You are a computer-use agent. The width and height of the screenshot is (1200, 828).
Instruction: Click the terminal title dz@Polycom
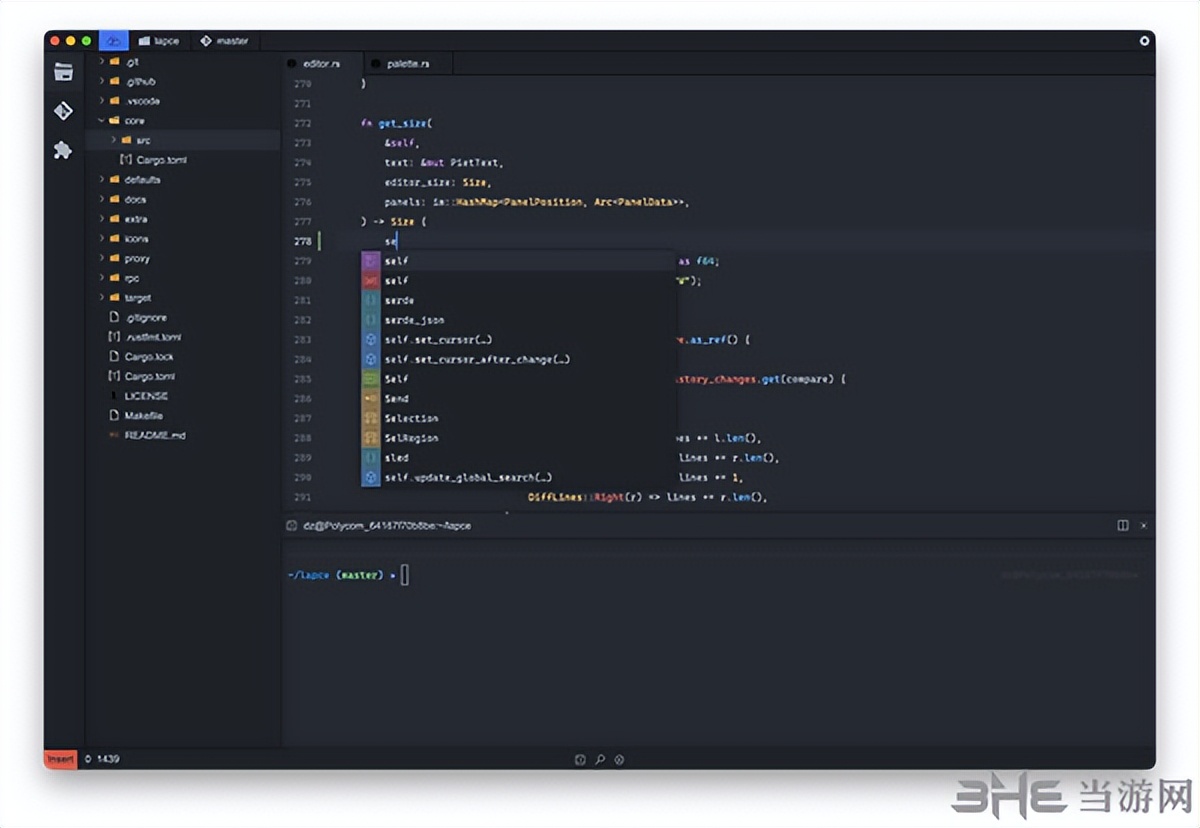(387, 525)
